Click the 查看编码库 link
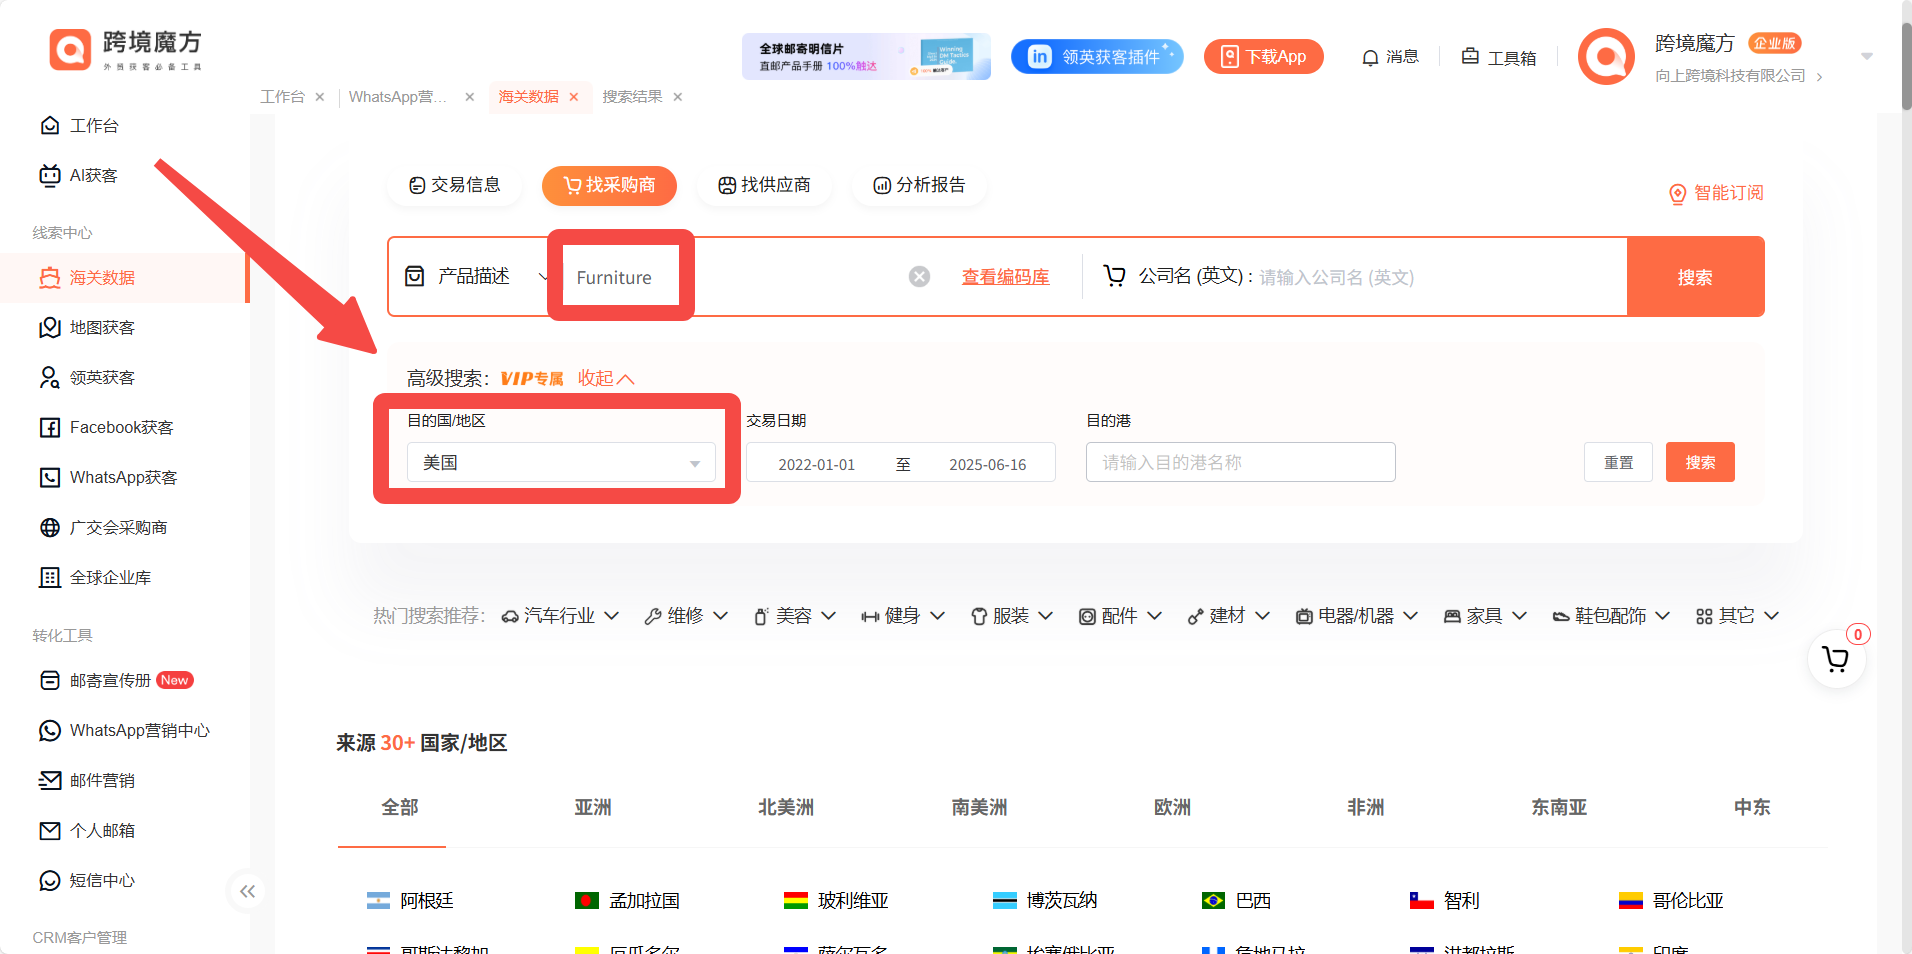The height and width of the screenshot is (954, 1912). click(x=1005, y=277)
